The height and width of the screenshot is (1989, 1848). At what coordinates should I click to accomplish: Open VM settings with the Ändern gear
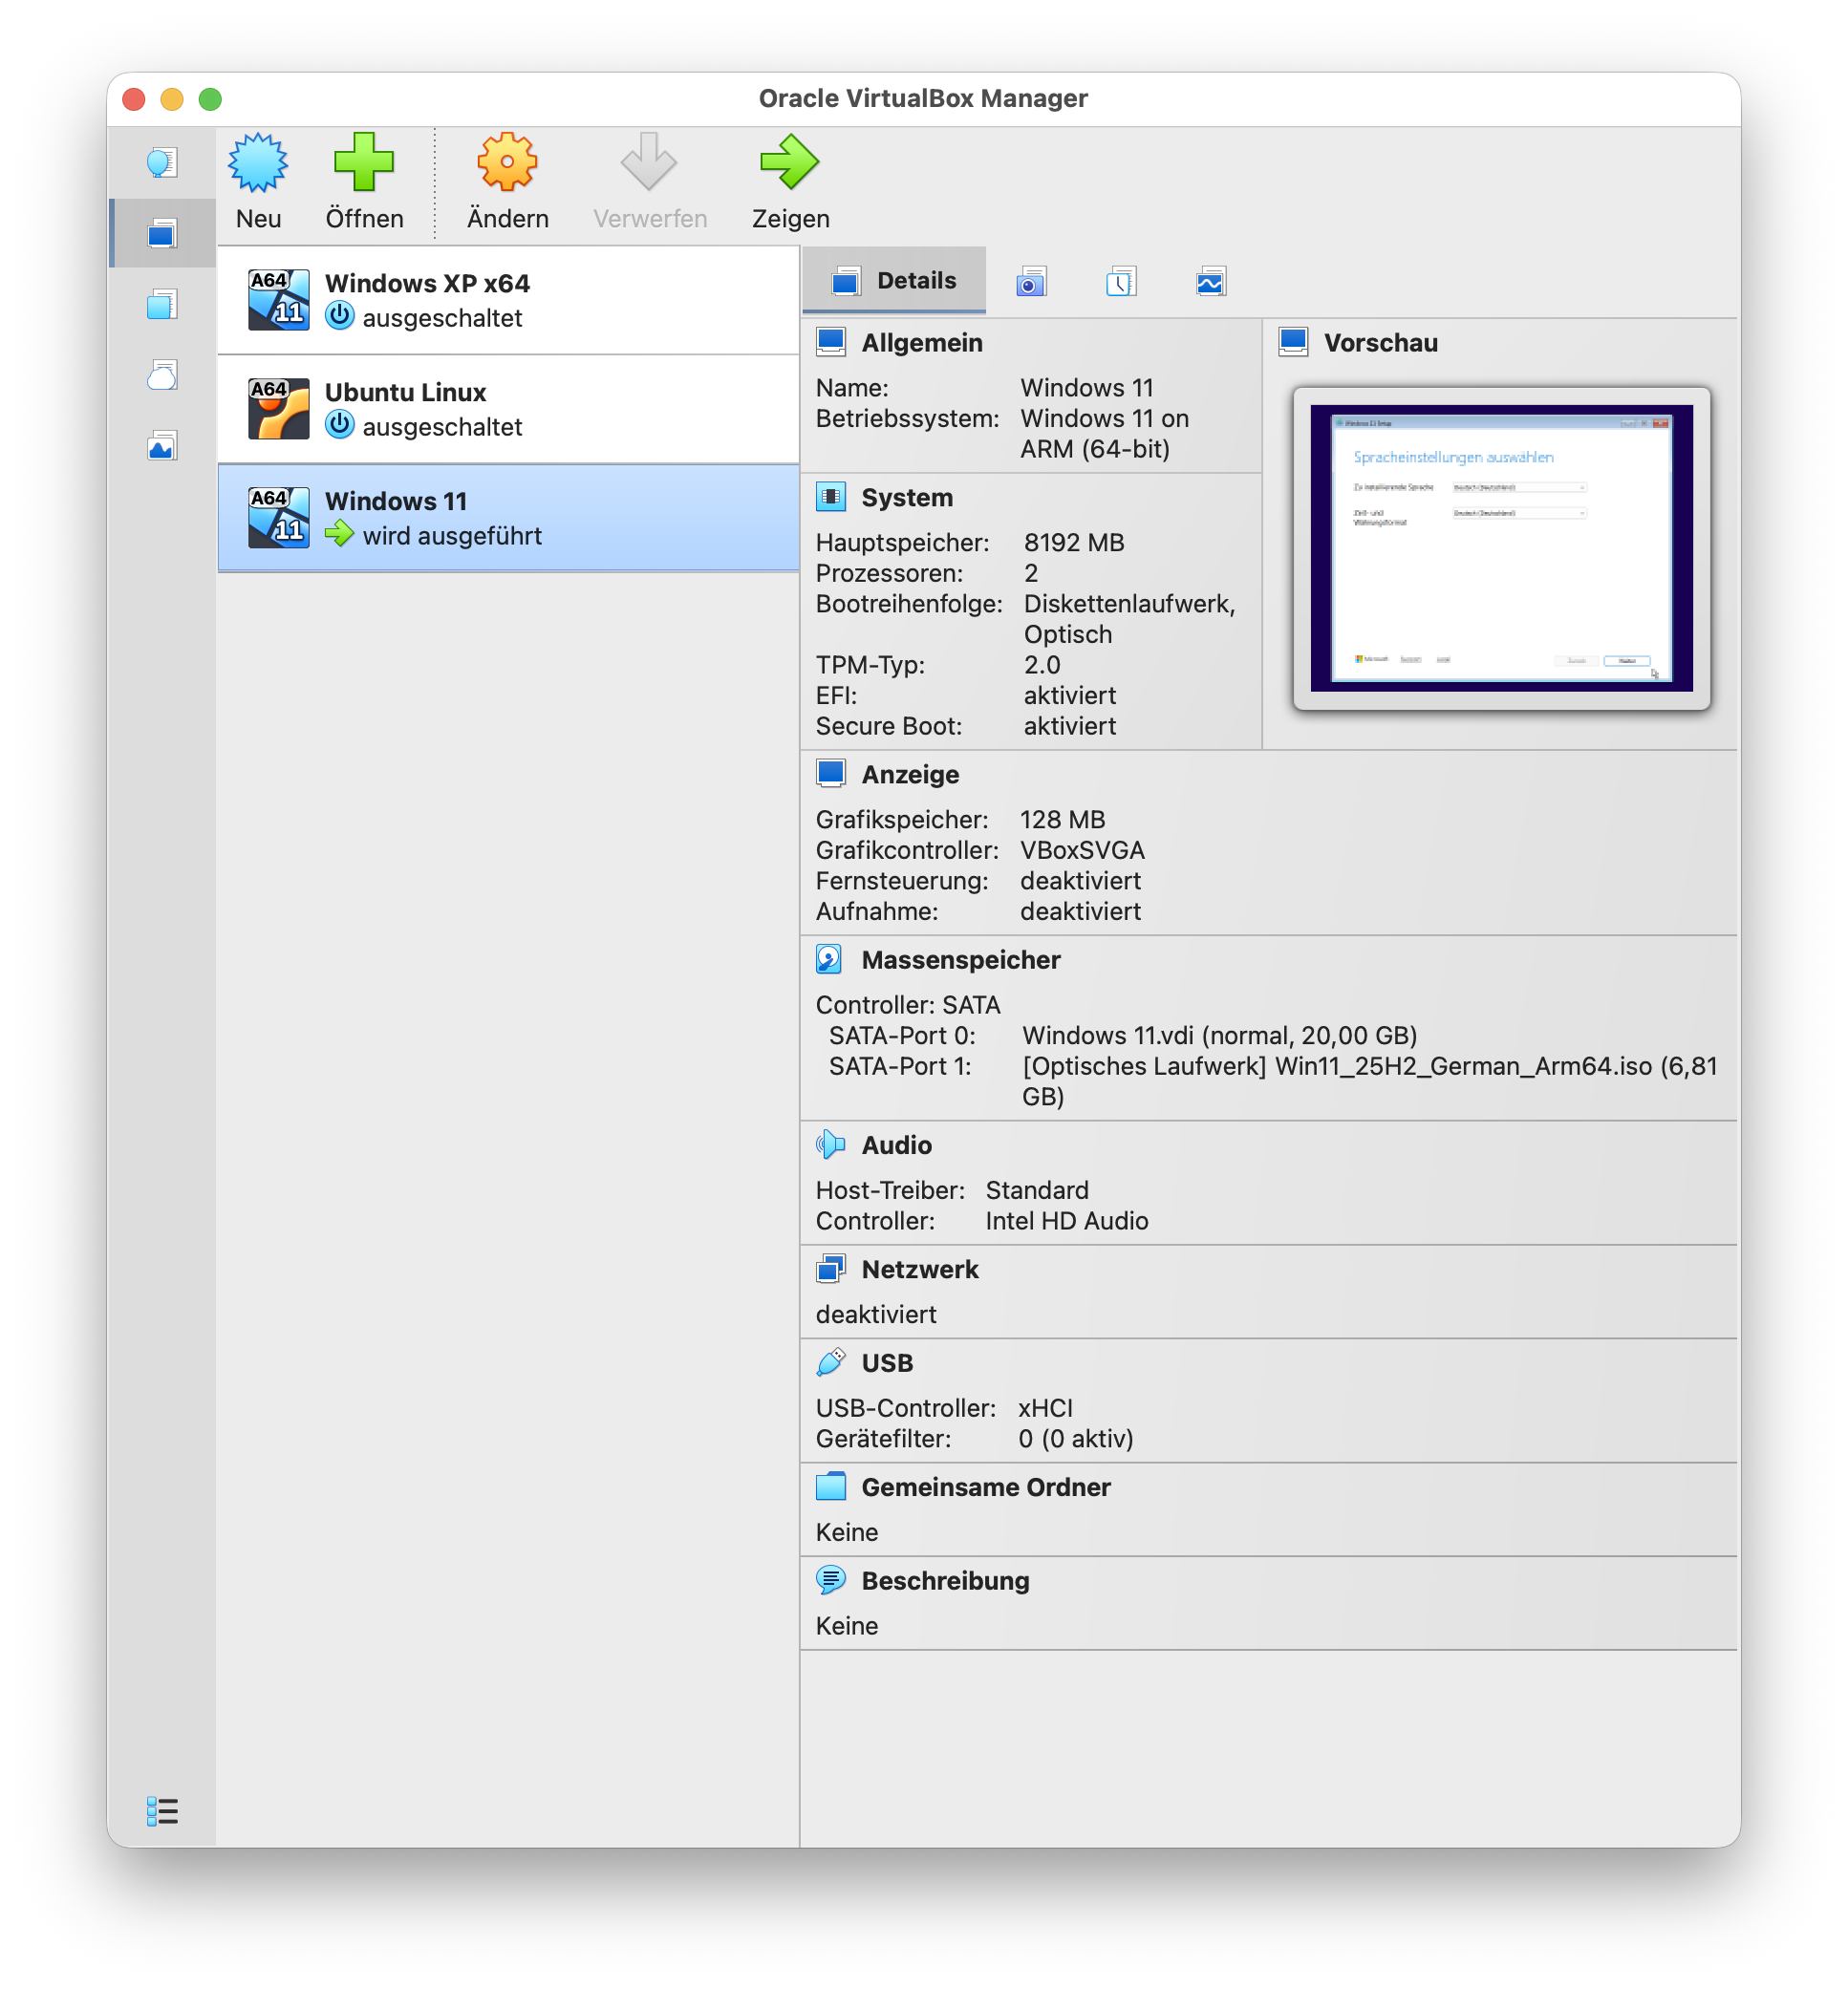(507, 182)
